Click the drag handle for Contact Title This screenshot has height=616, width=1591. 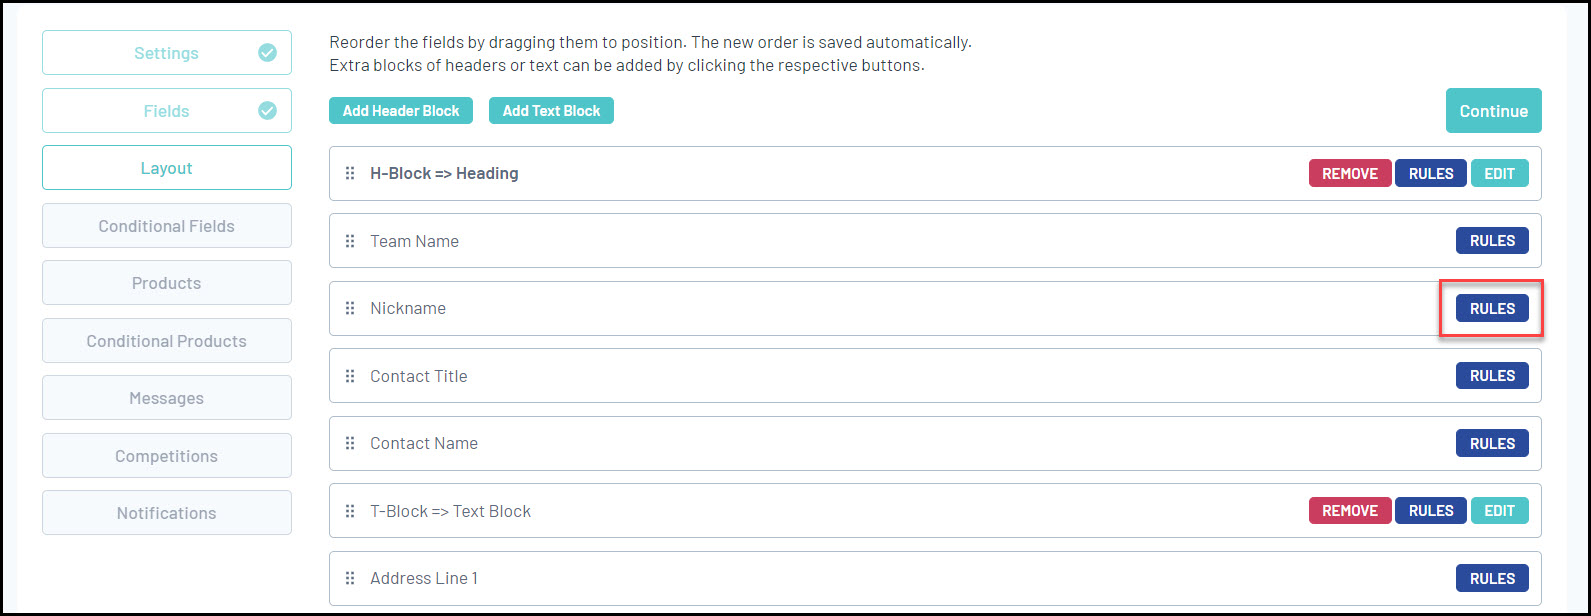[350, 376]
